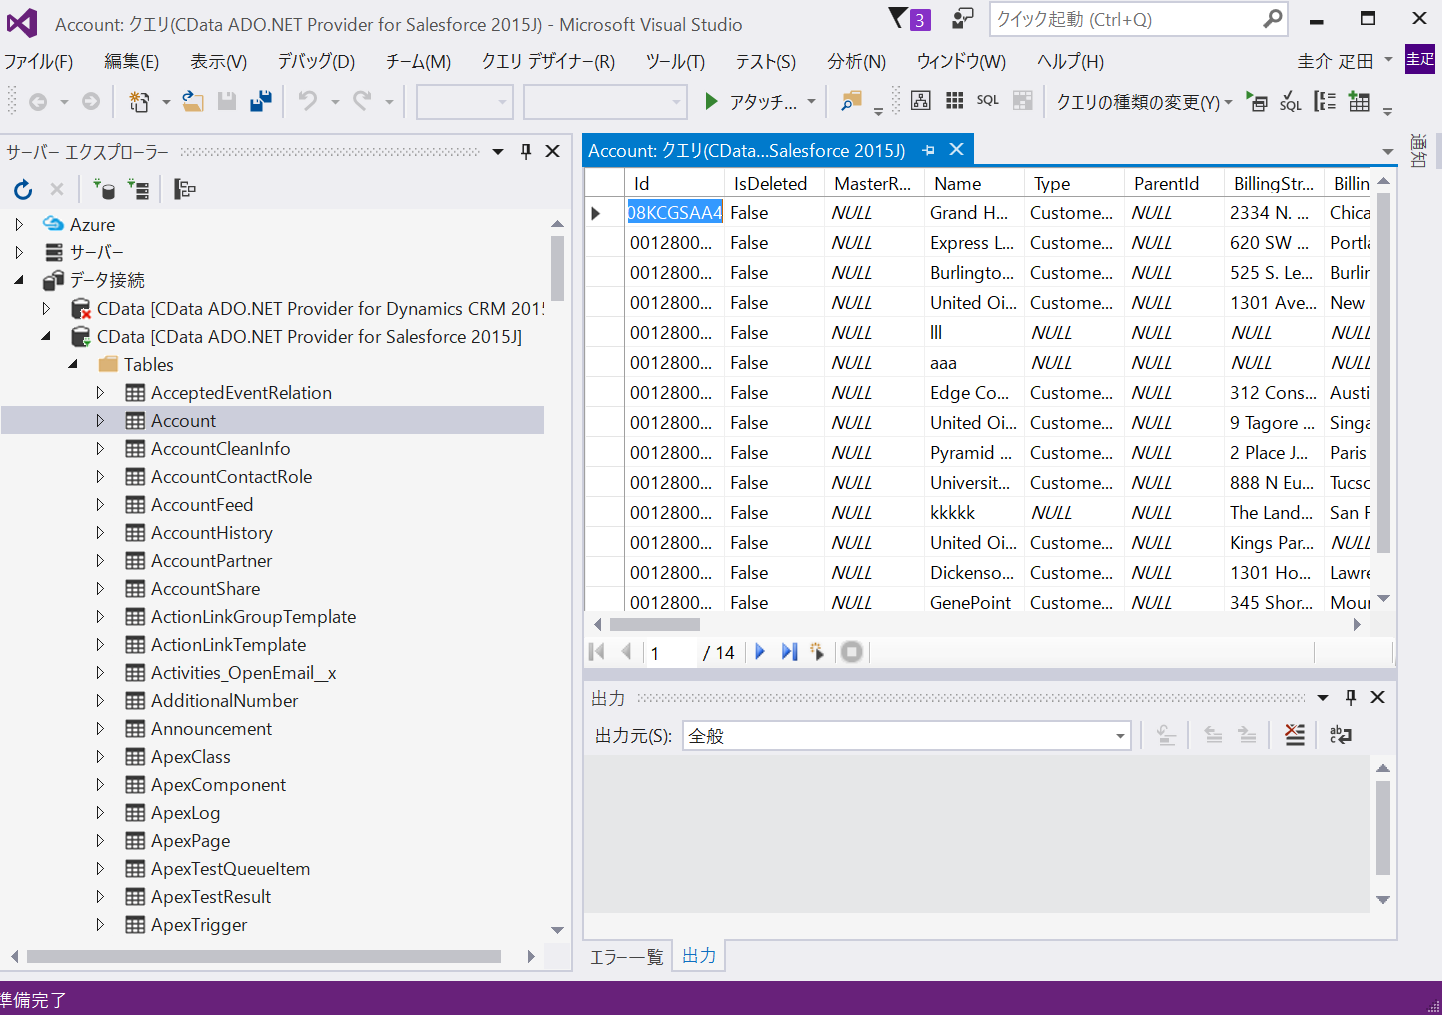Expand the Azure node
The image size is (1442, 1015).
pyautogui.click(x=18, y=224)
